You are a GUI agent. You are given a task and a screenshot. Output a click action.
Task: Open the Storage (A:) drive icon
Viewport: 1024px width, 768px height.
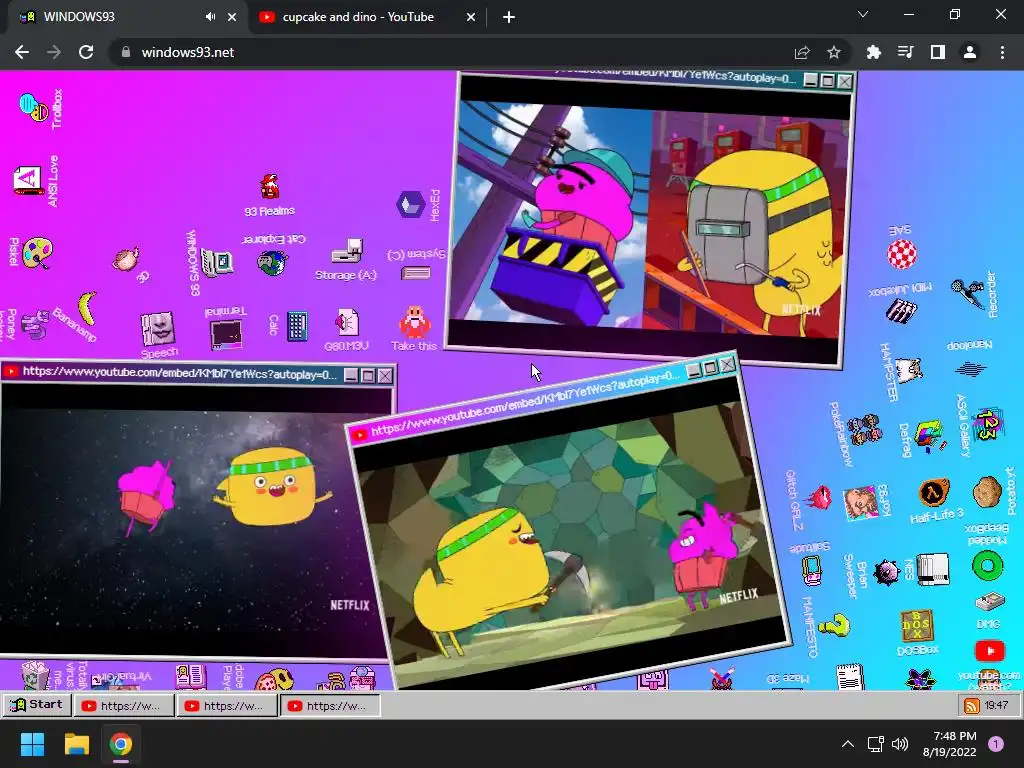click(x=347, y=251)
